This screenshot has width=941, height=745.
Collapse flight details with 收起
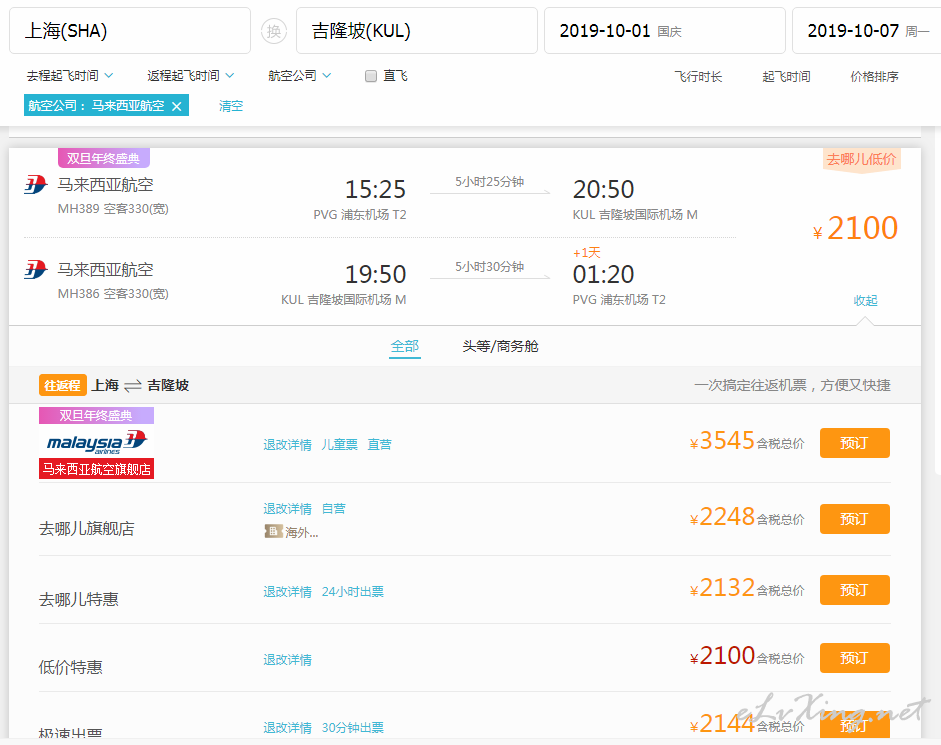point(865,300)
